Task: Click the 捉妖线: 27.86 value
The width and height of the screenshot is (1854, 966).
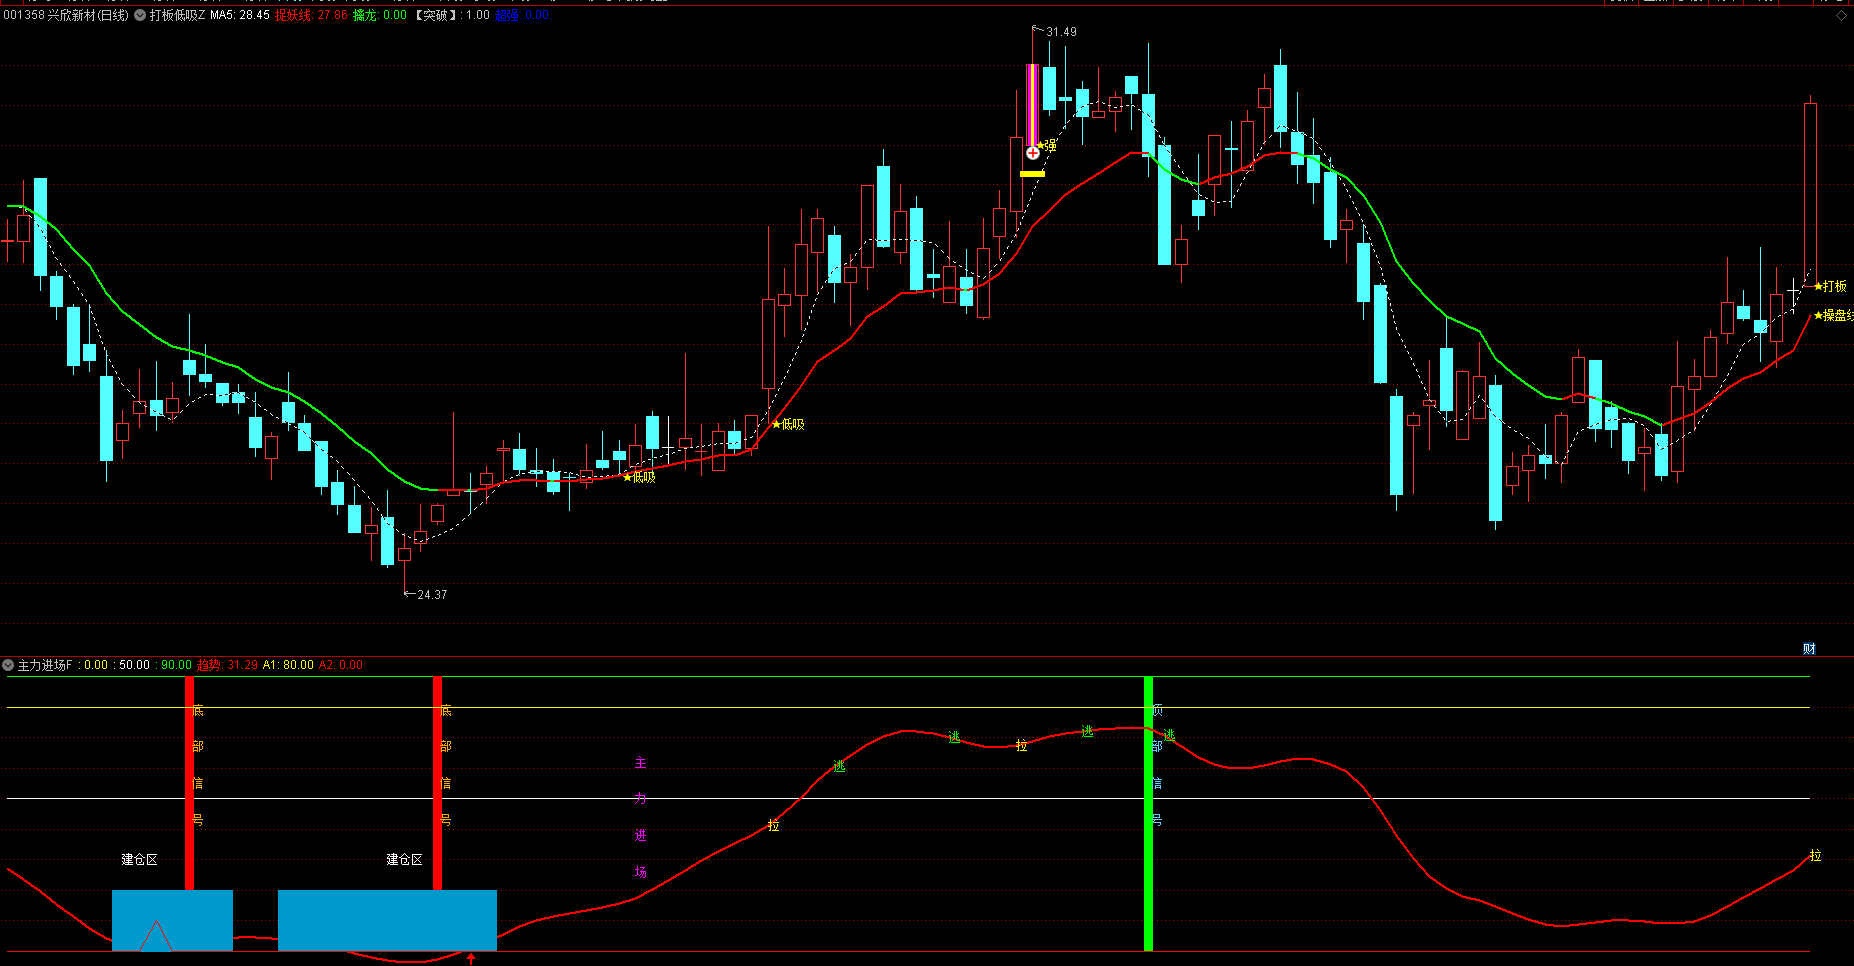Action: 312,15
